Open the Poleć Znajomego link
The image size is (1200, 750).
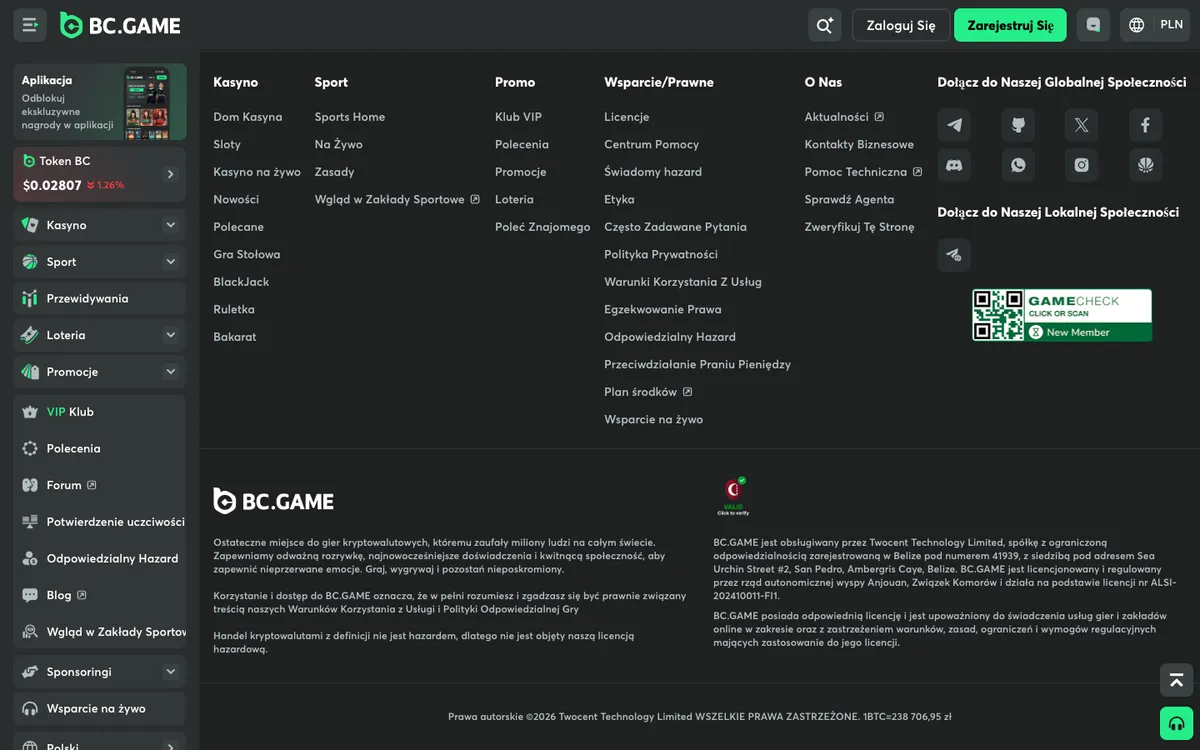pyautogui.click(x=543, y=227)
